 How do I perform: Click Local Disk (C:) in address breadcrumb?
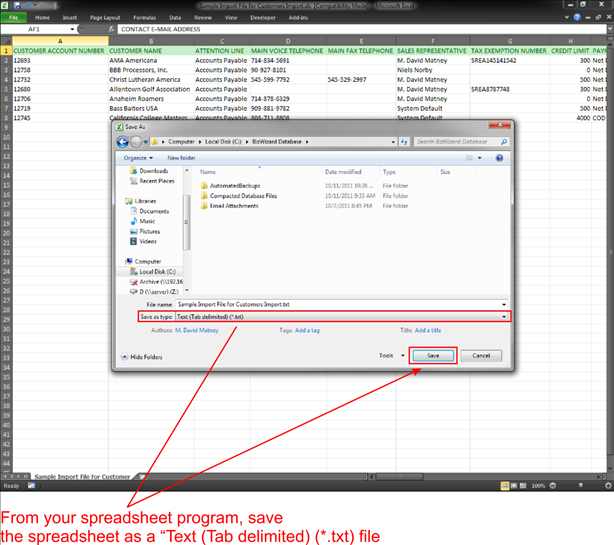[223, 142]
